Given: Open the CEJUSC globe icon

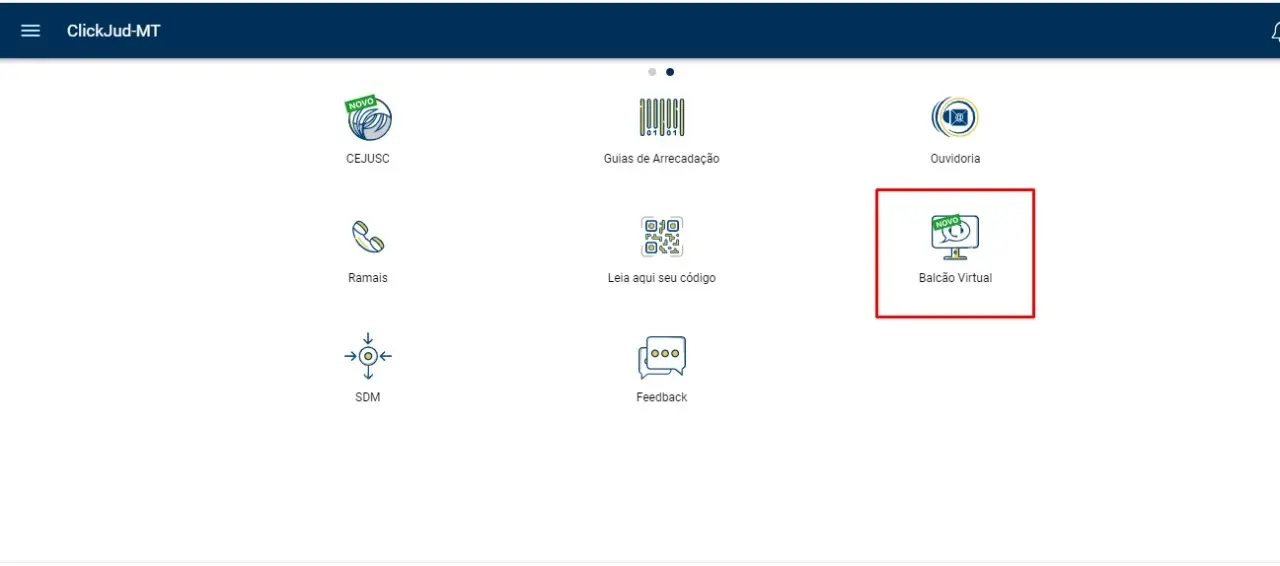Looking at the screenshot, I should (368, 118).
